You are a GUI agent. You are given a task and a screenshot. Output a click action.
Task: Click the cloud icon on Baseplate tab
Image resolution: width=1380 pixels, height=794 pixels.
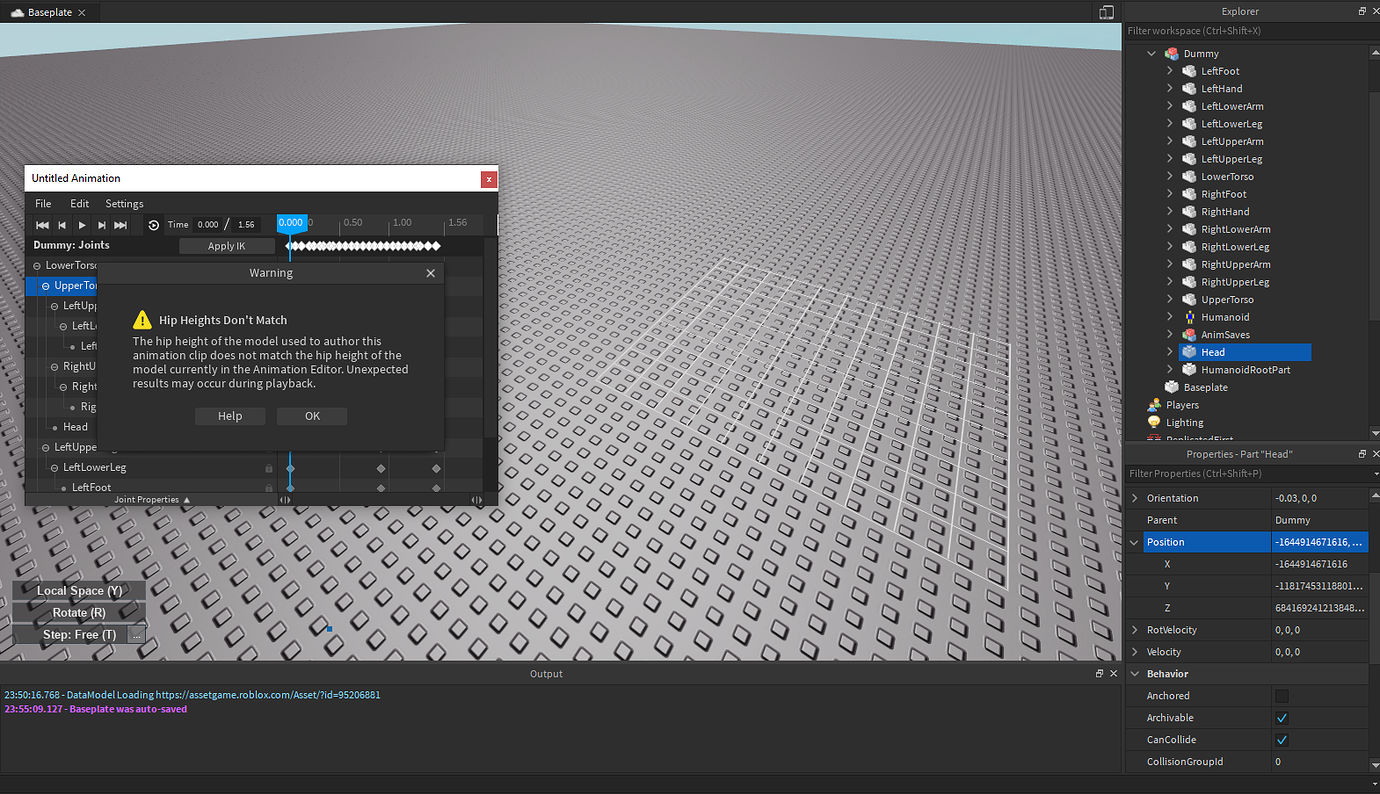[x=17, y=12]
